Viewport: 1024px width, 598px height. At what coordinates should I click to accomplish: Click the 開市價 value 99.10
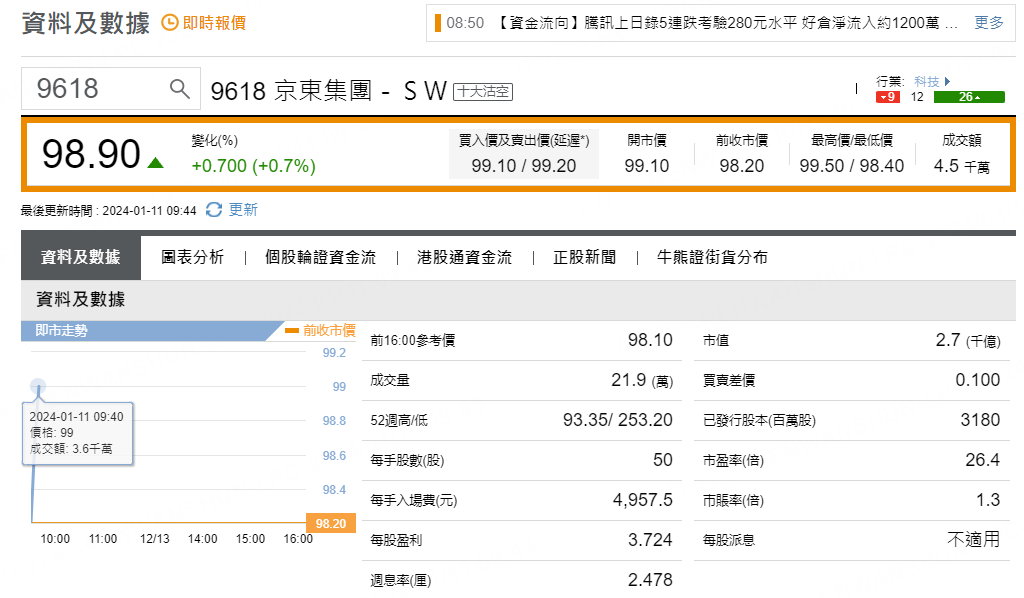click(647, 166)
